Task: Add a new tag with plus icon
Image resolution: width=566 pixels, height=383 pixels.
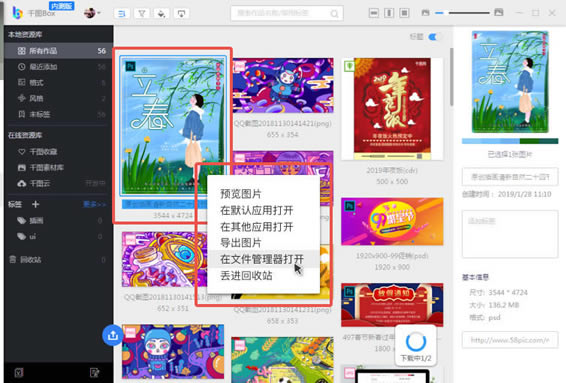Action: [35, 204]
